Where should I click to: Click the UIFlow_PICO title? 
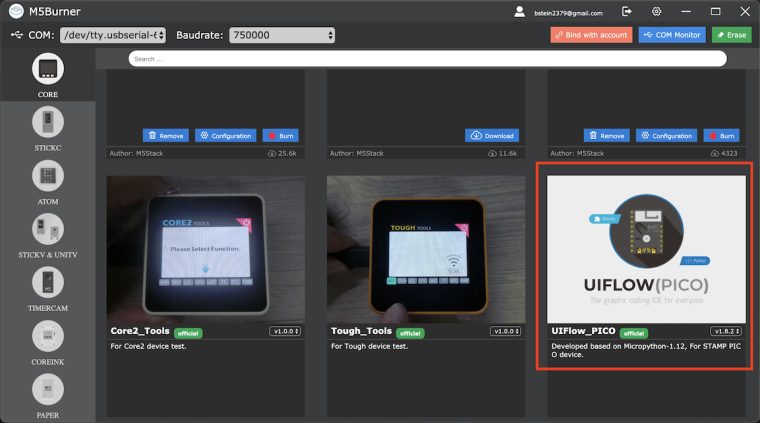point(583,331)
